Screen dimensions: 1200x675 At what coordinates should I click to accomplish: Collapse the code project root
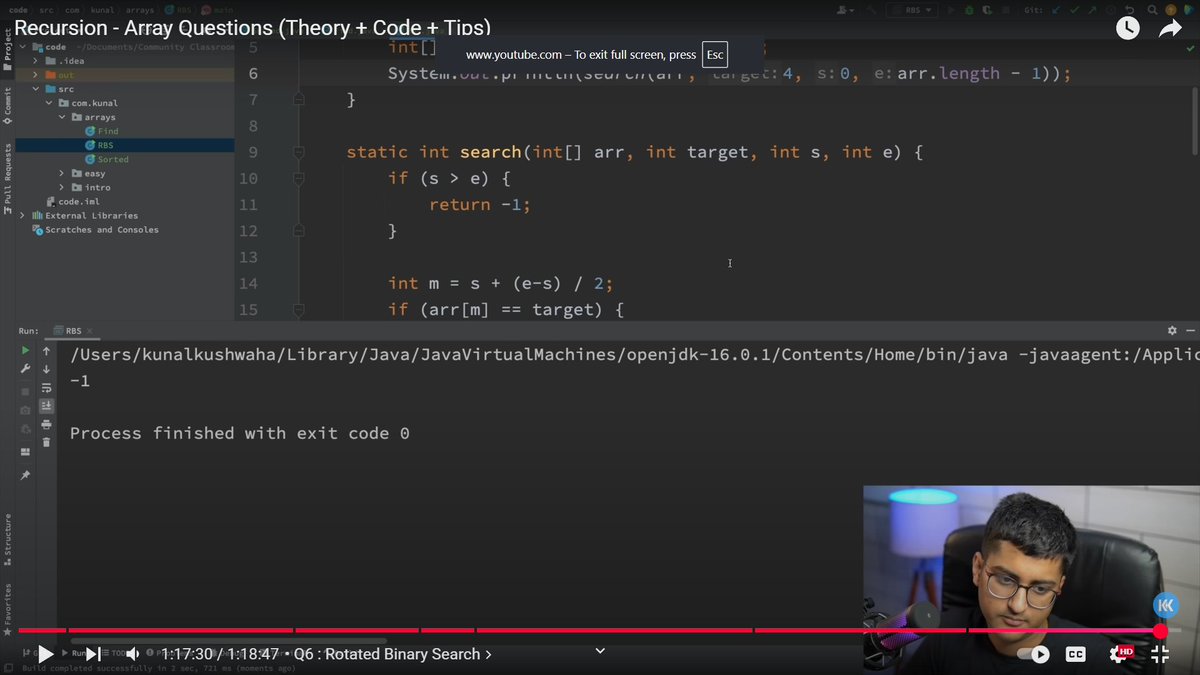coord(22,47)
